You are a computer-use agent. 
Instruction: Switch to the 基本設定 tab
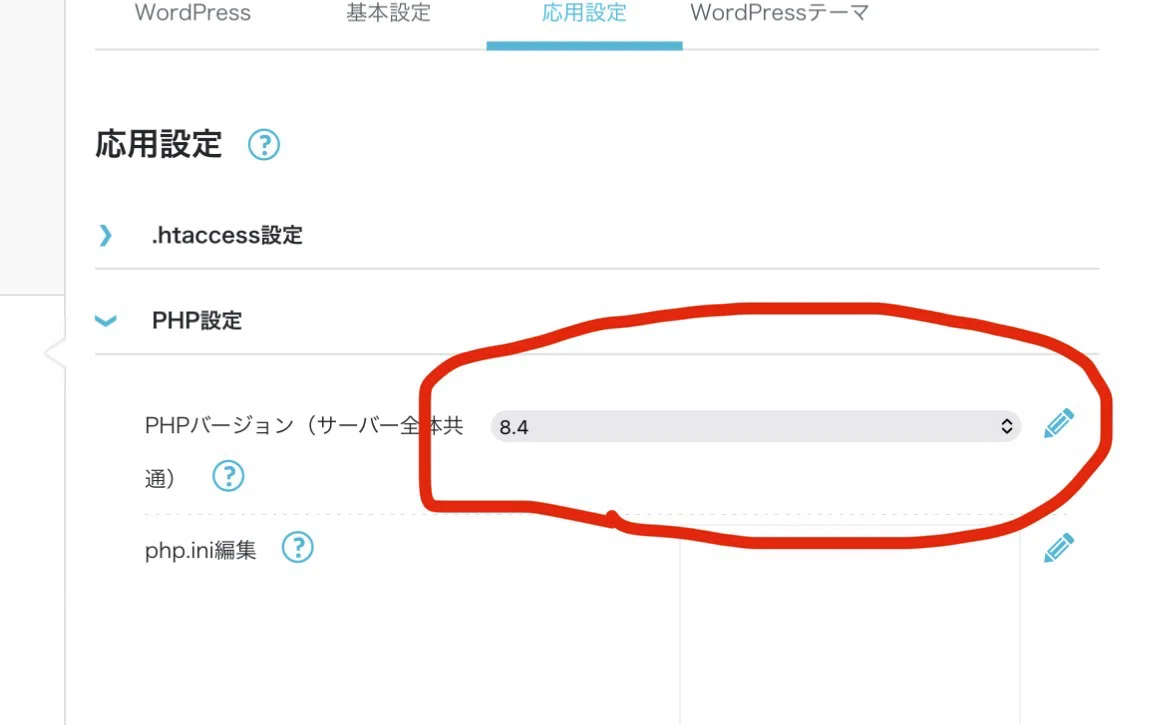pyautogui.click(x=388, y=13)
